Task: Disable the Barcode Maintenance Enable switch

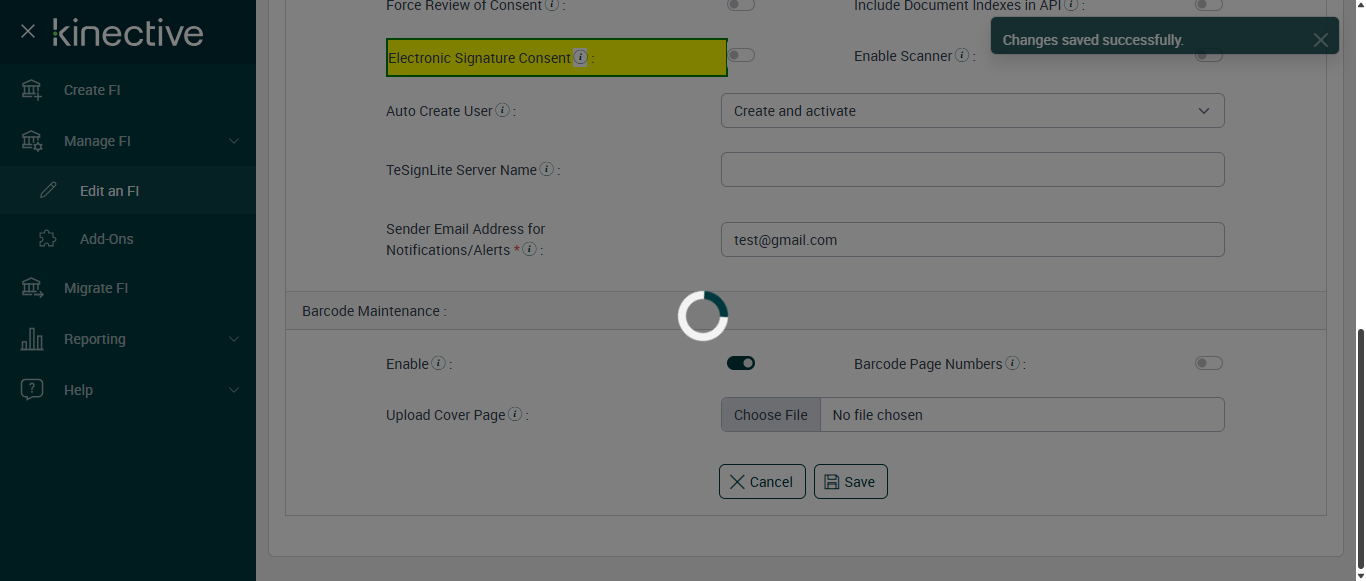Action: 741,363
